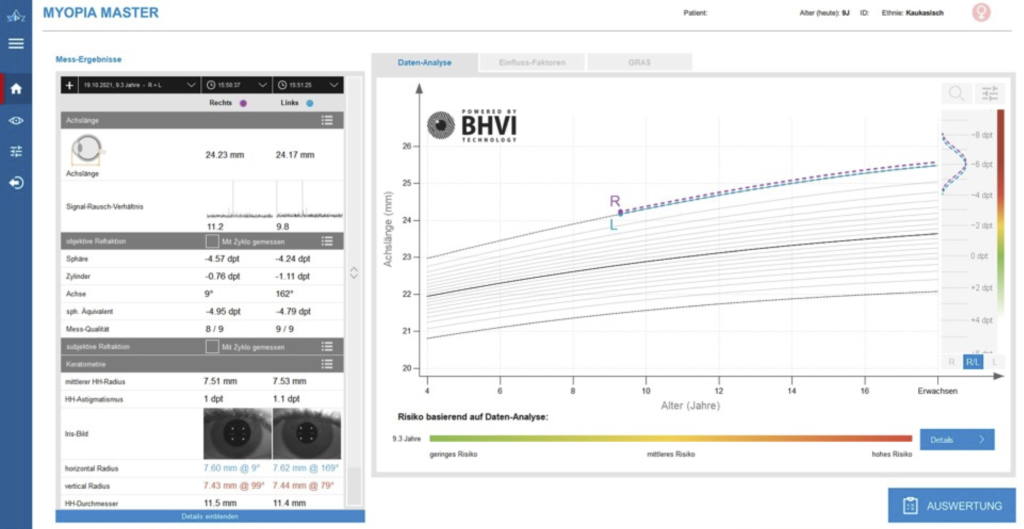Click the app logo at top of sidebar
The image size is (1024, 529).
(x=16, y=14)
